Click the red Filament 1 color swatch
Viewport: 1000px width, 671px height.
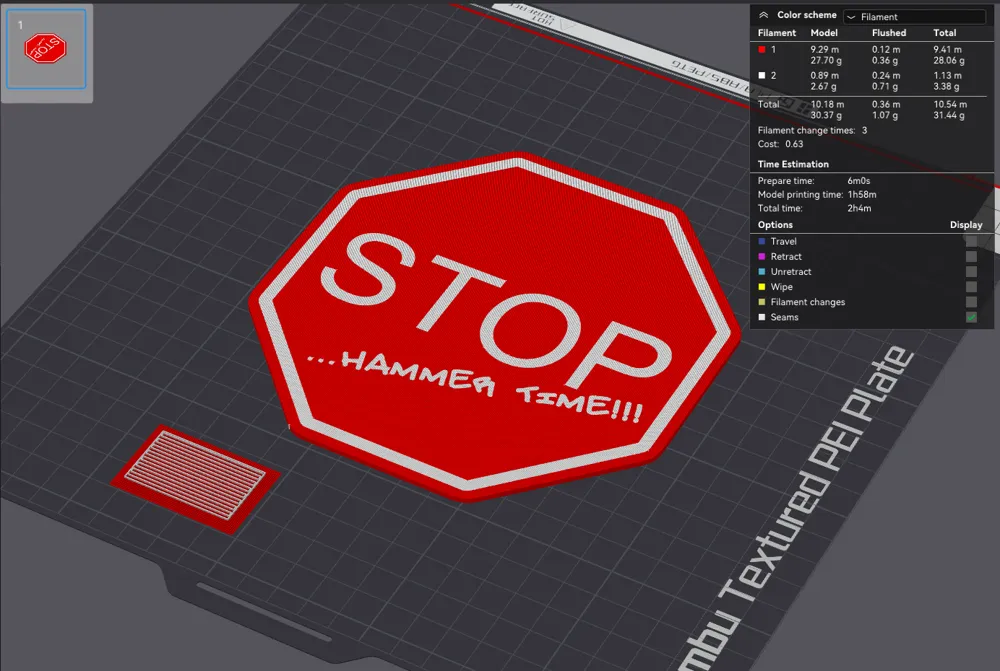pyautogui.click(x=761, y=49)
